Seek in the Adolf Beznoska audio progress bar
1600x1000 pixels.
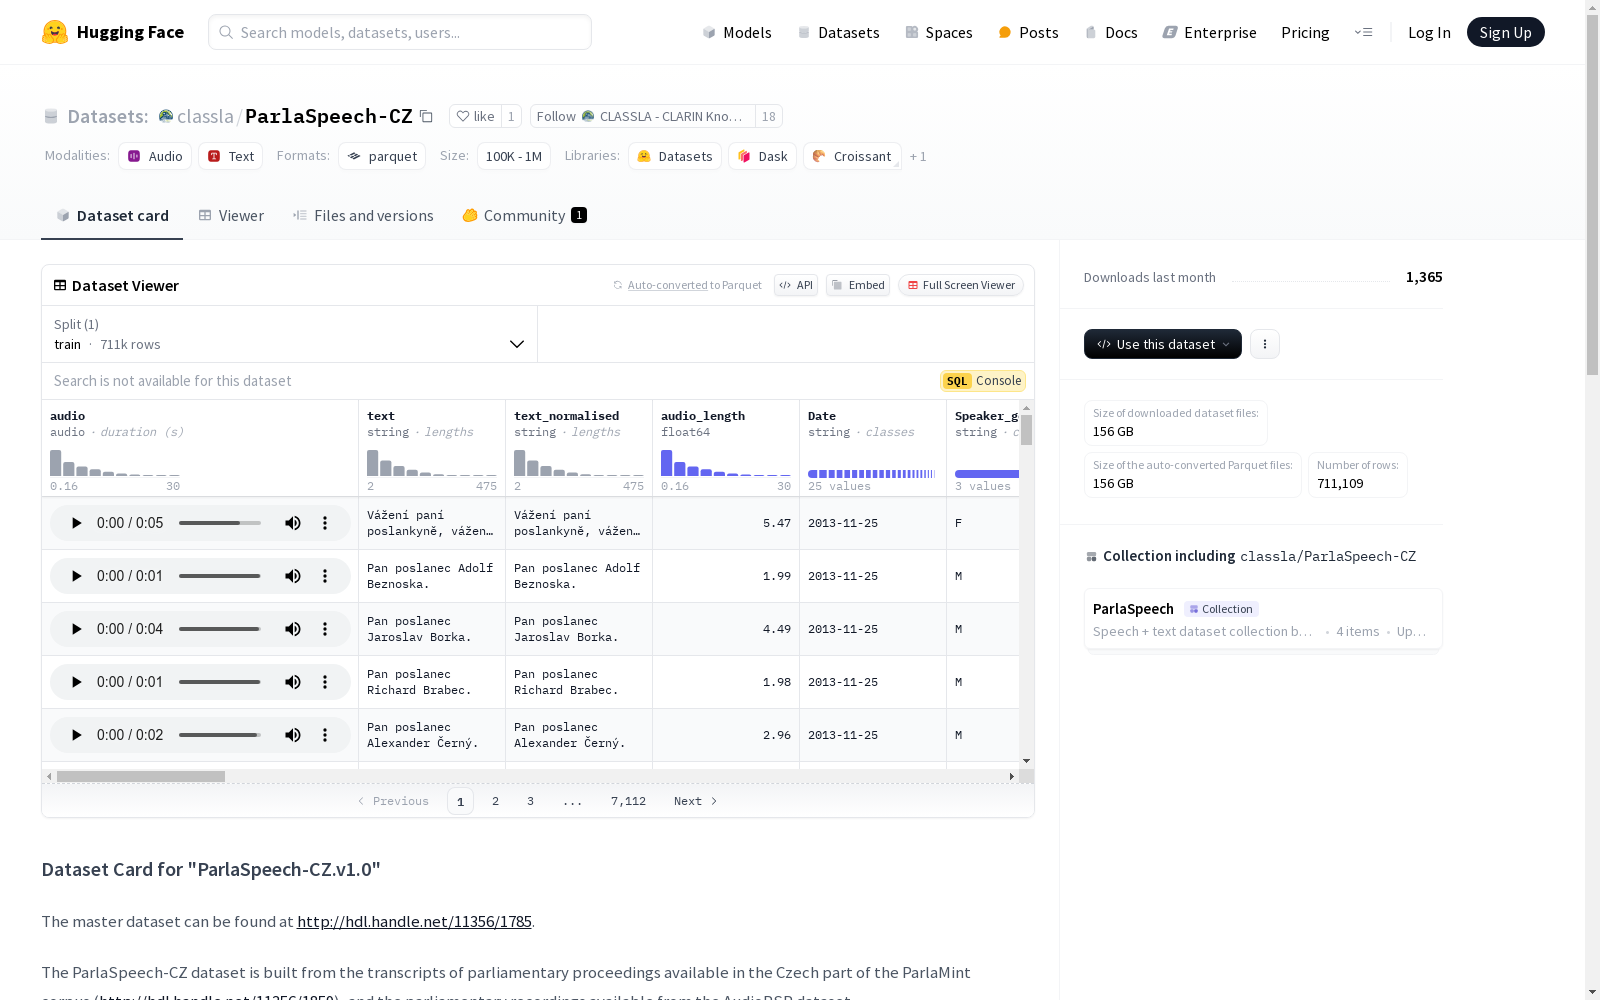220,576
